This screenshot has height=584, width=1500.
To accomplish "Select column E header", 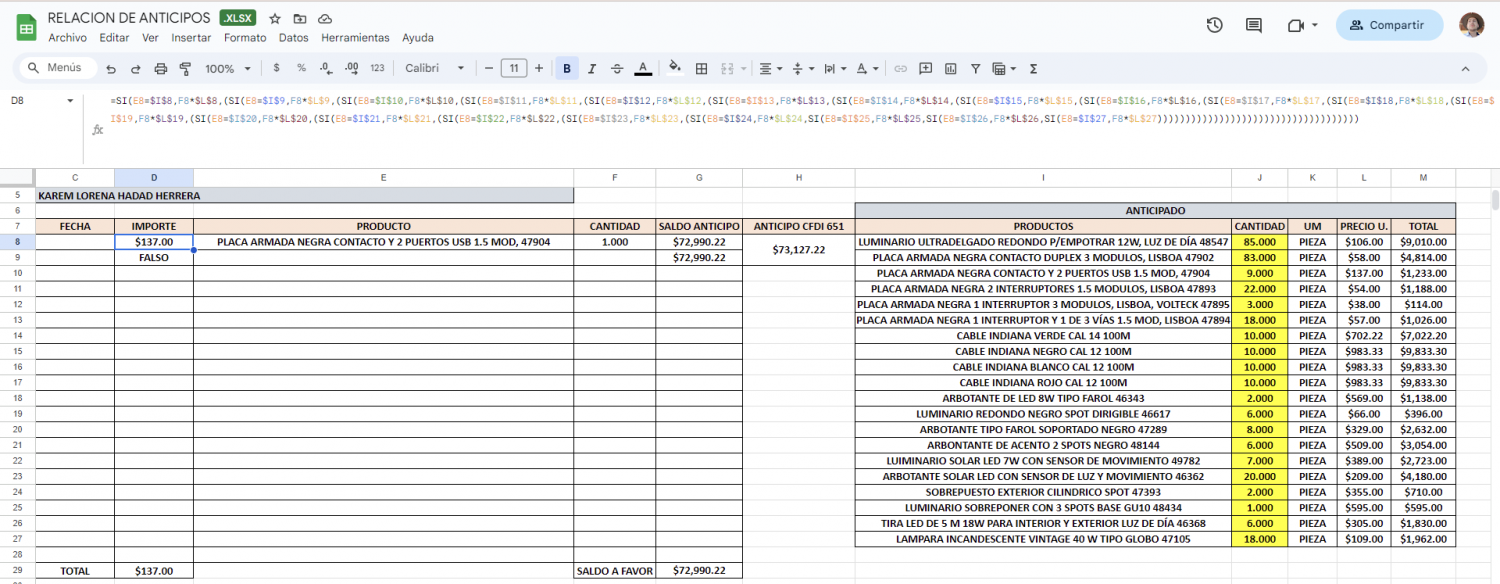I will 383,177.
